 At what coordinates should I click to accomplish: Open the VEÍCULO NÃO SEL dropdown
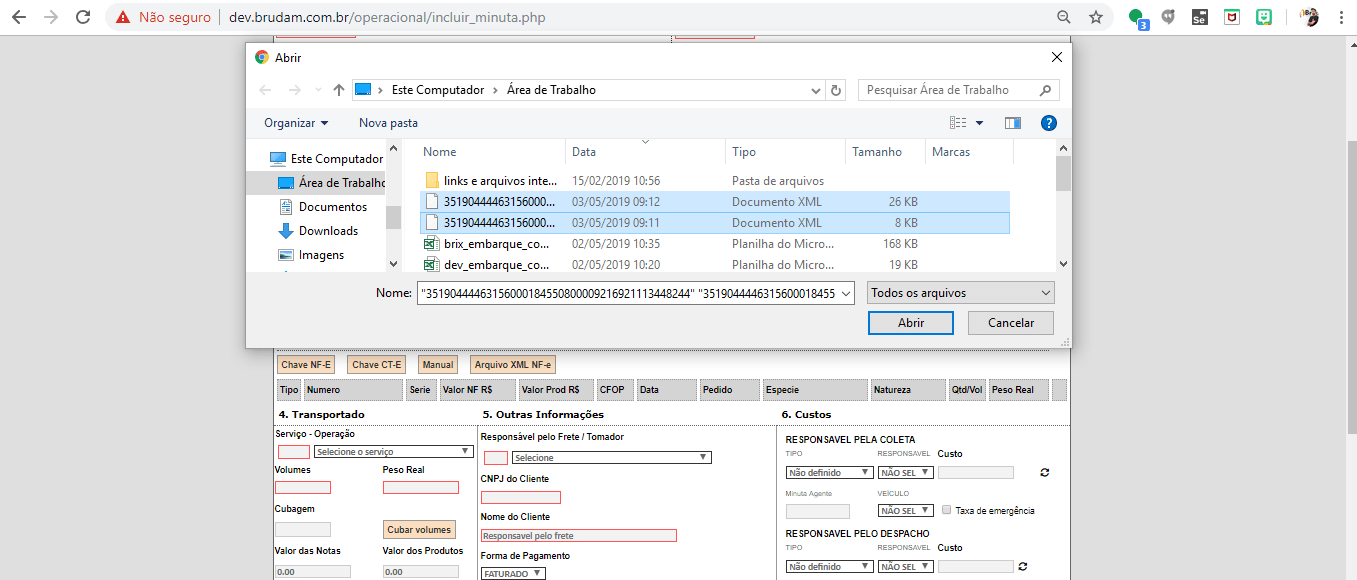pyautogui.click(x=906, y=511)
